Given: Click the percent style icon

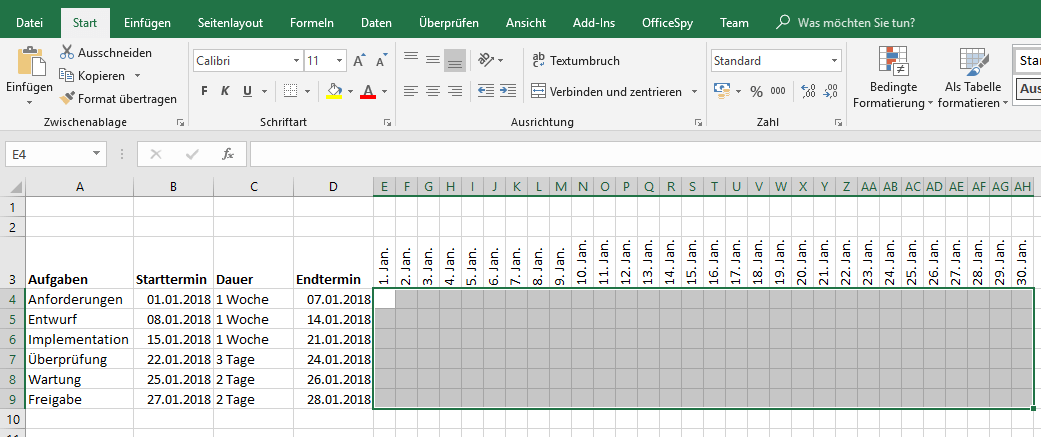Looking at the screenshot, I should (x=756, y=91).
